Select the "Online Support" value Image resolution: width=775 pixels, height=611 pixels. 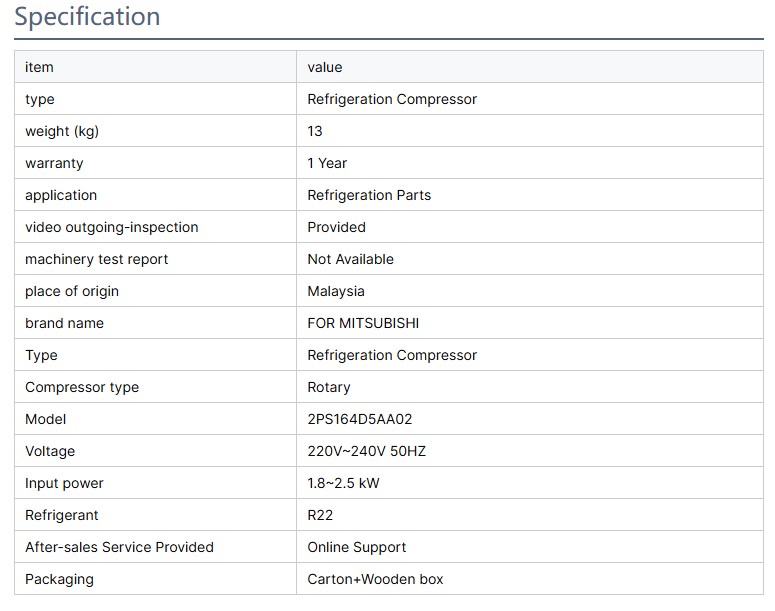[x=356, y=547]
